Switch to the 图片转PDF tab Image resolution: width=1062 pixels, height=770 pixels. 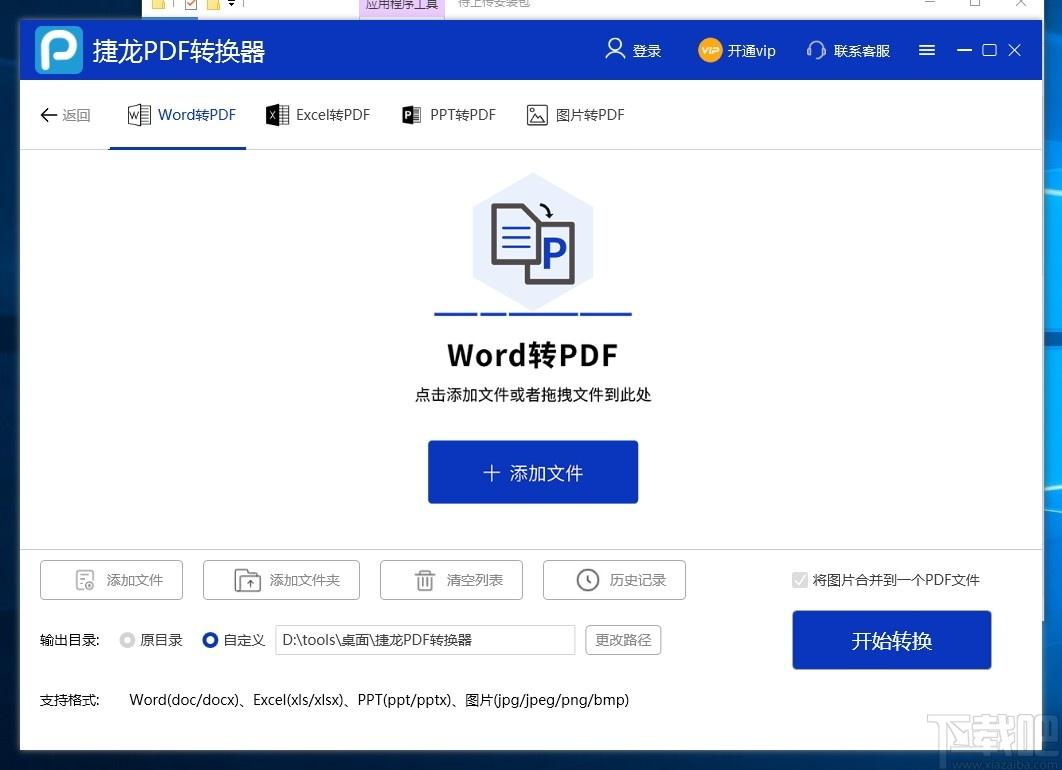click(575, 115)
